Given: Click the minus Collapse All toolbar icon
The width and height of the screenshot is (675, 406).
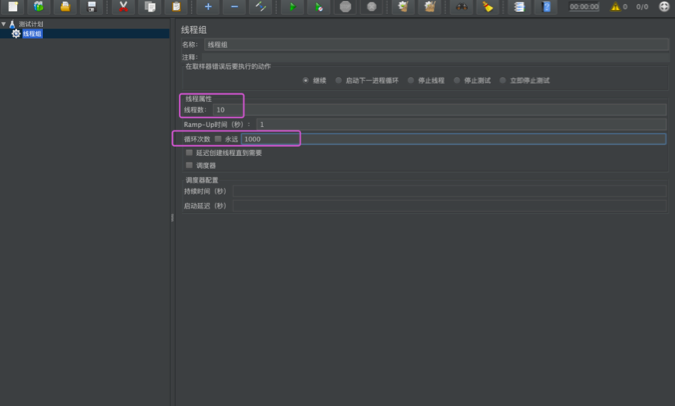Looking at the screenshot, I should (235, 7).
